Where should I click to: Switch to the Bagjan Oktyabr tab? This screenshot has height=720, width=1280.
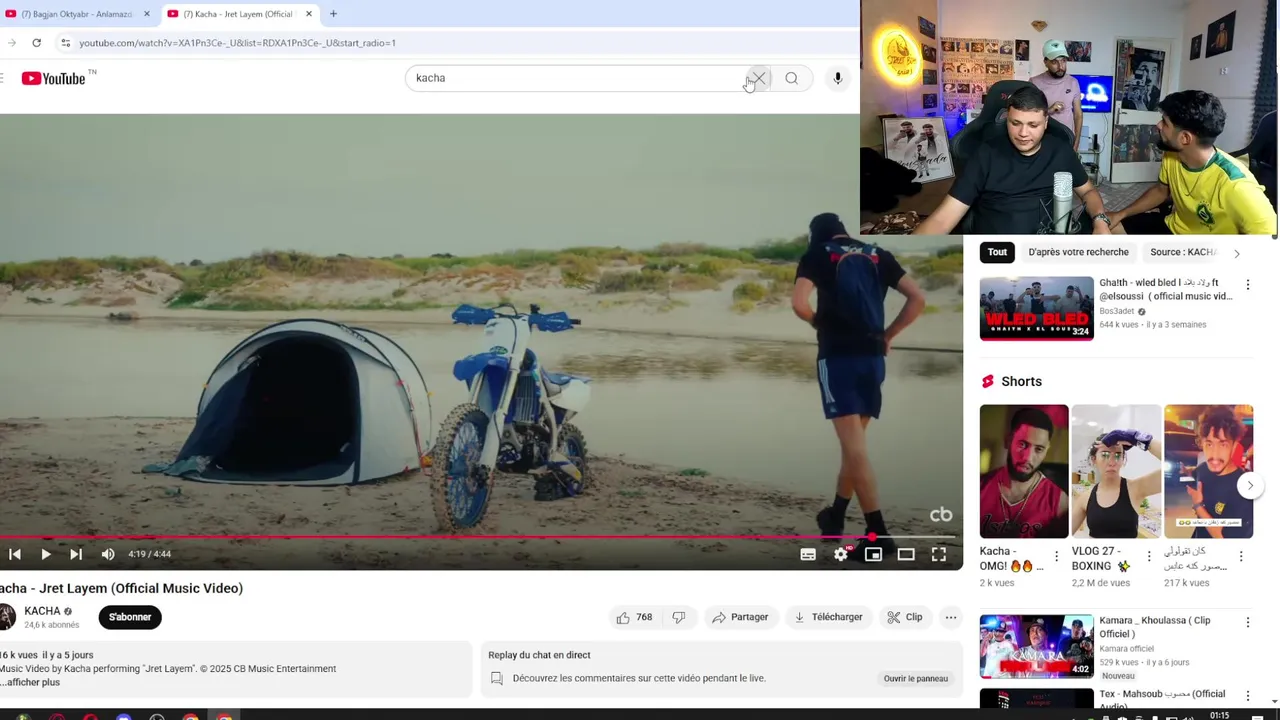(x=77, y=14)
